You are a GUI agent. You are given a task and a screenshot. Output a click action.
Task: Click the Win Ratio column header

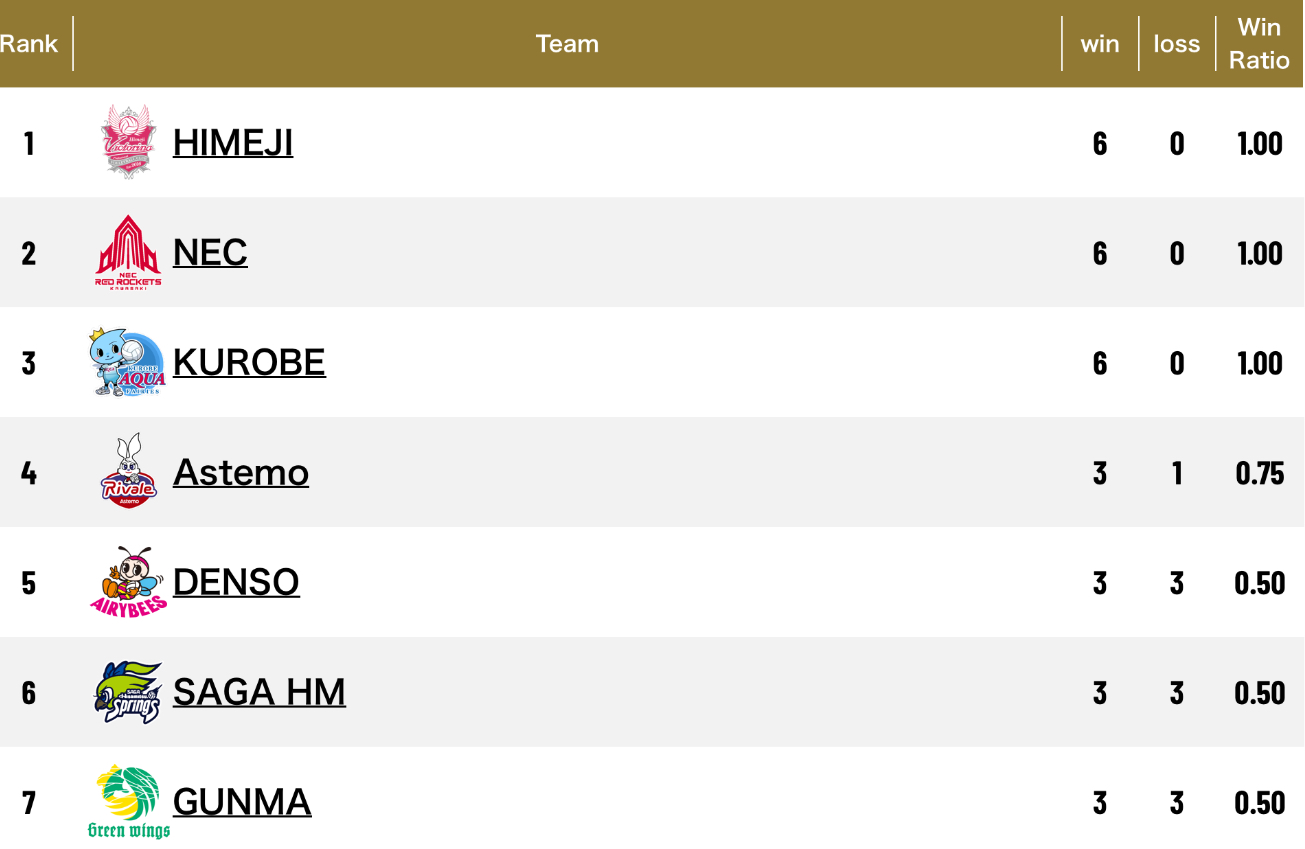click(x=1259, y=44)
